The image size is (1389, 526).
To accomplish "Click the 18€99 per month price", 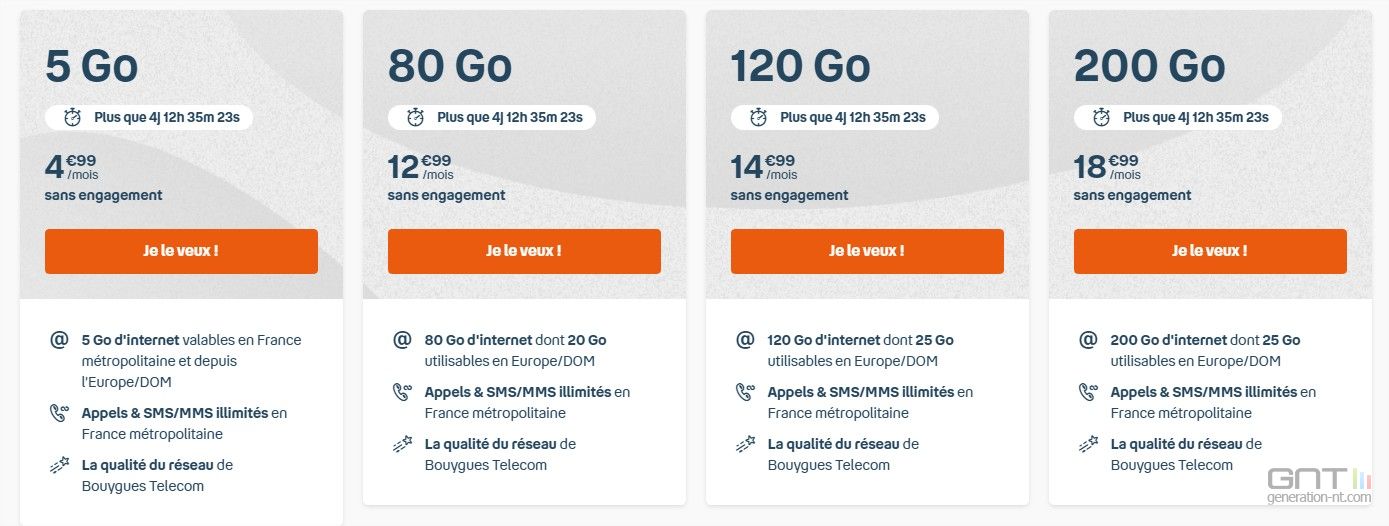I will pyautogui.click(x=1107, y=166).
